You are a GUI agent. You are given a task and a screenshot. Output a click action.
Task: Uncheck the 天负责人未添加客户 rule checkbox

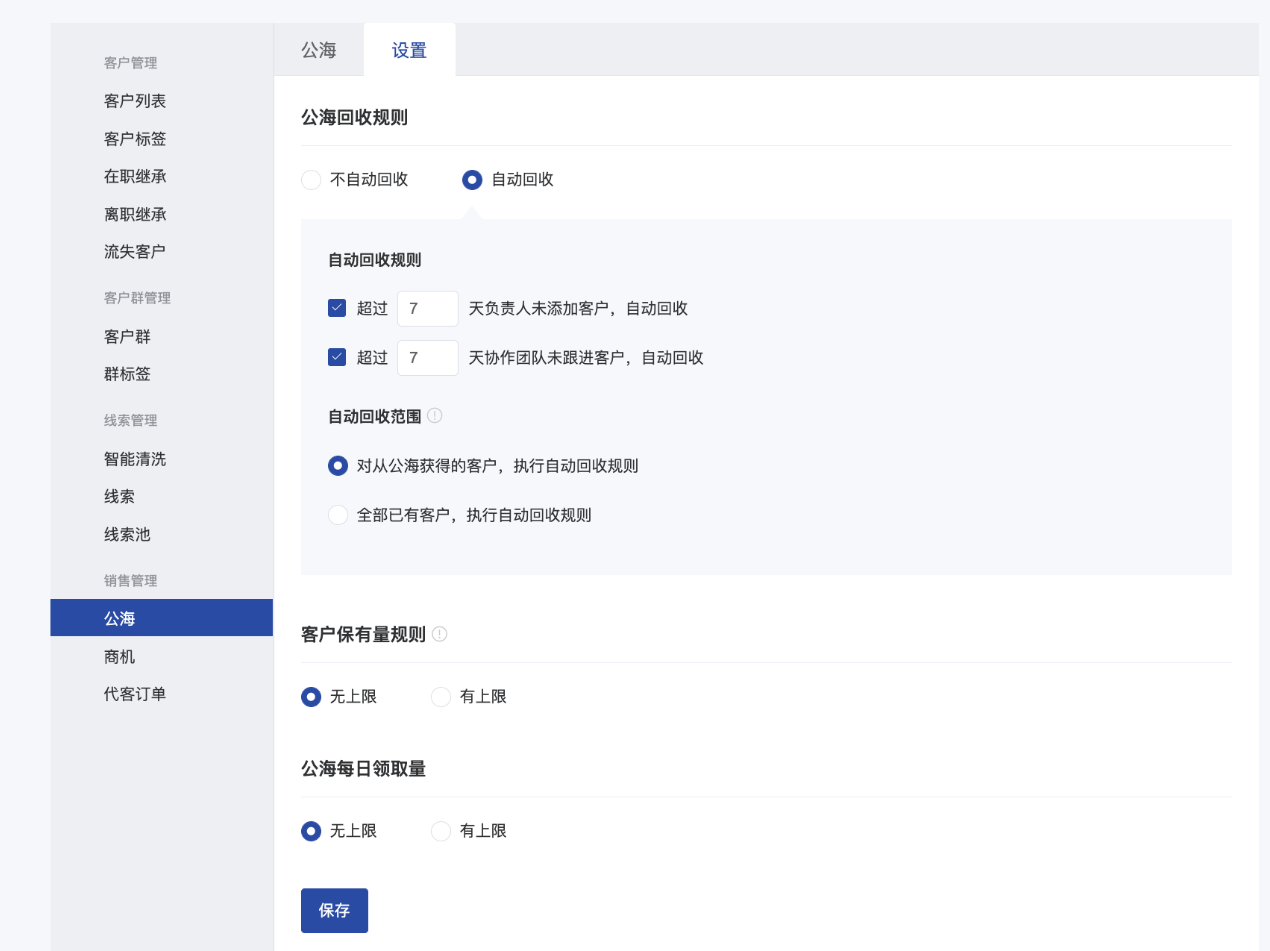click(x=337, y=308)
